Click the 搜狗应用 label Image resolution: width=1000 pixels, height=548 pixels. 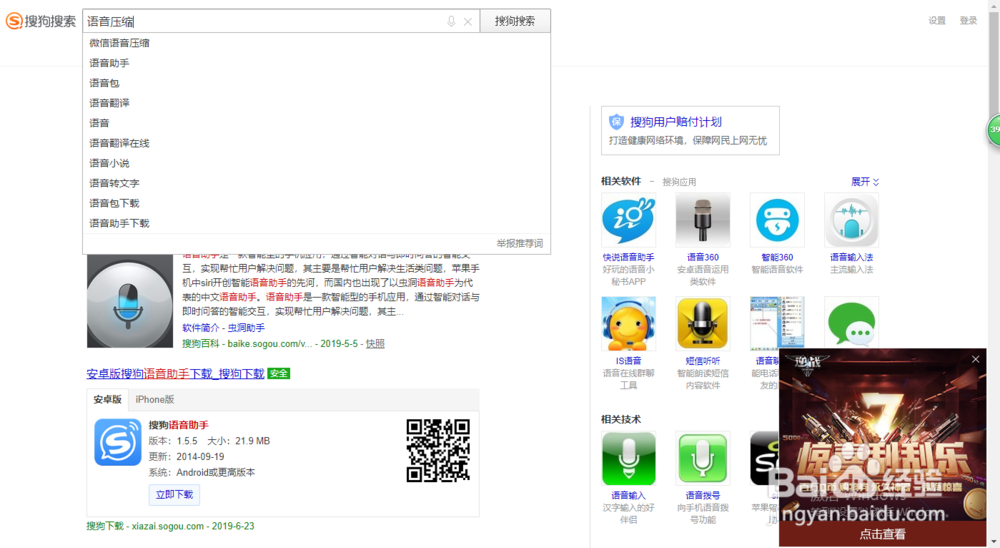pos(679,182)
